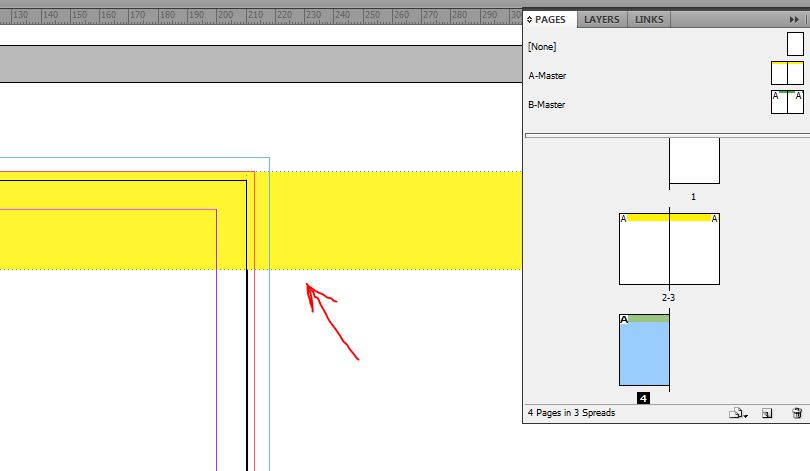Select page 4 thumbnail
Image resolution: width=810 pixels, height=471 pixels.
click(x=644, y=350)
